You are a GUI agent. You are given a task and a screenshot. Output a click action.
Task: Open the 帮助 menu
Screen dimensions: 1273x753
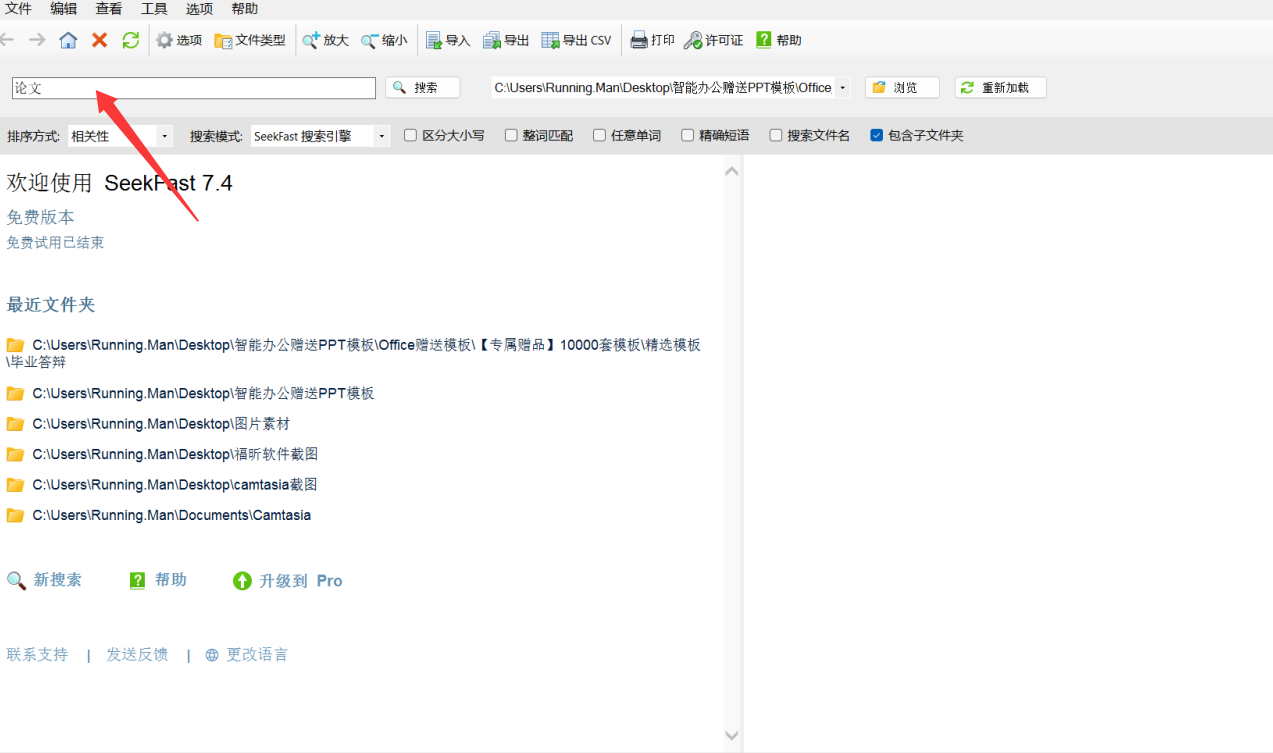pos(244,9)
